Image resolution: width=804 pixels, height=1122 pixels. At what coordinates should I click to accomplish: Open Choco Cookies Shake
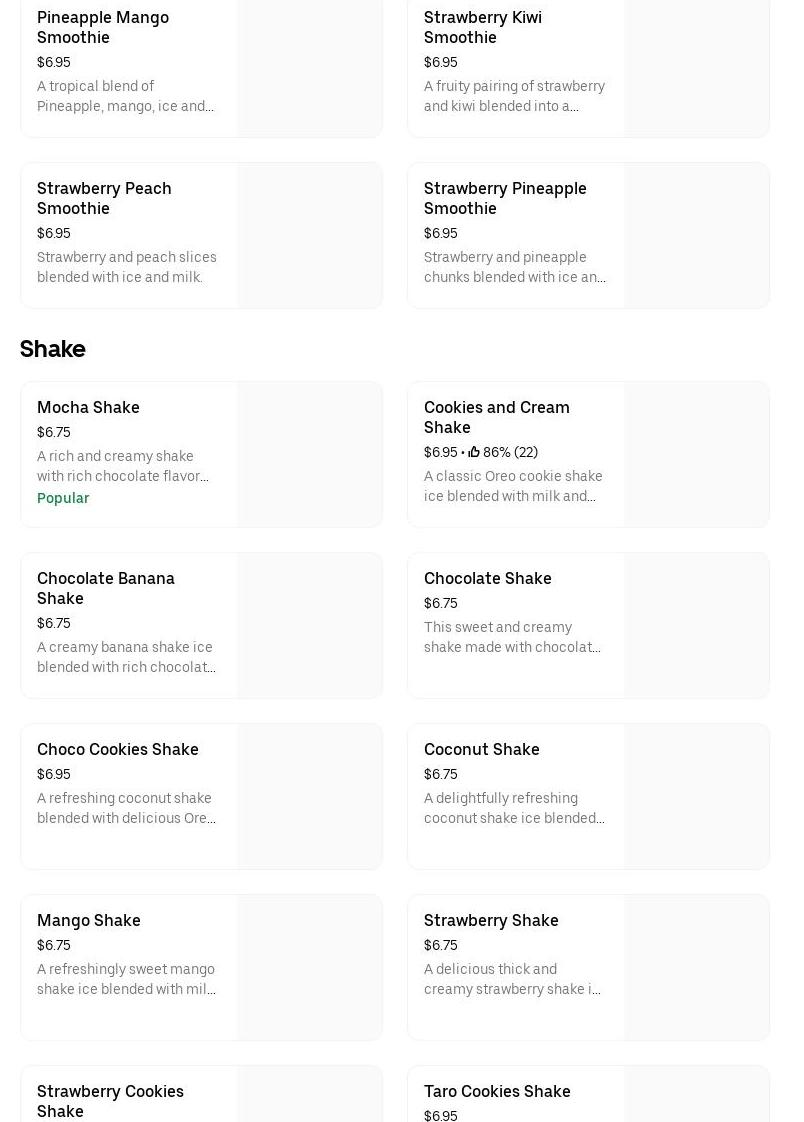coord(117,749)
